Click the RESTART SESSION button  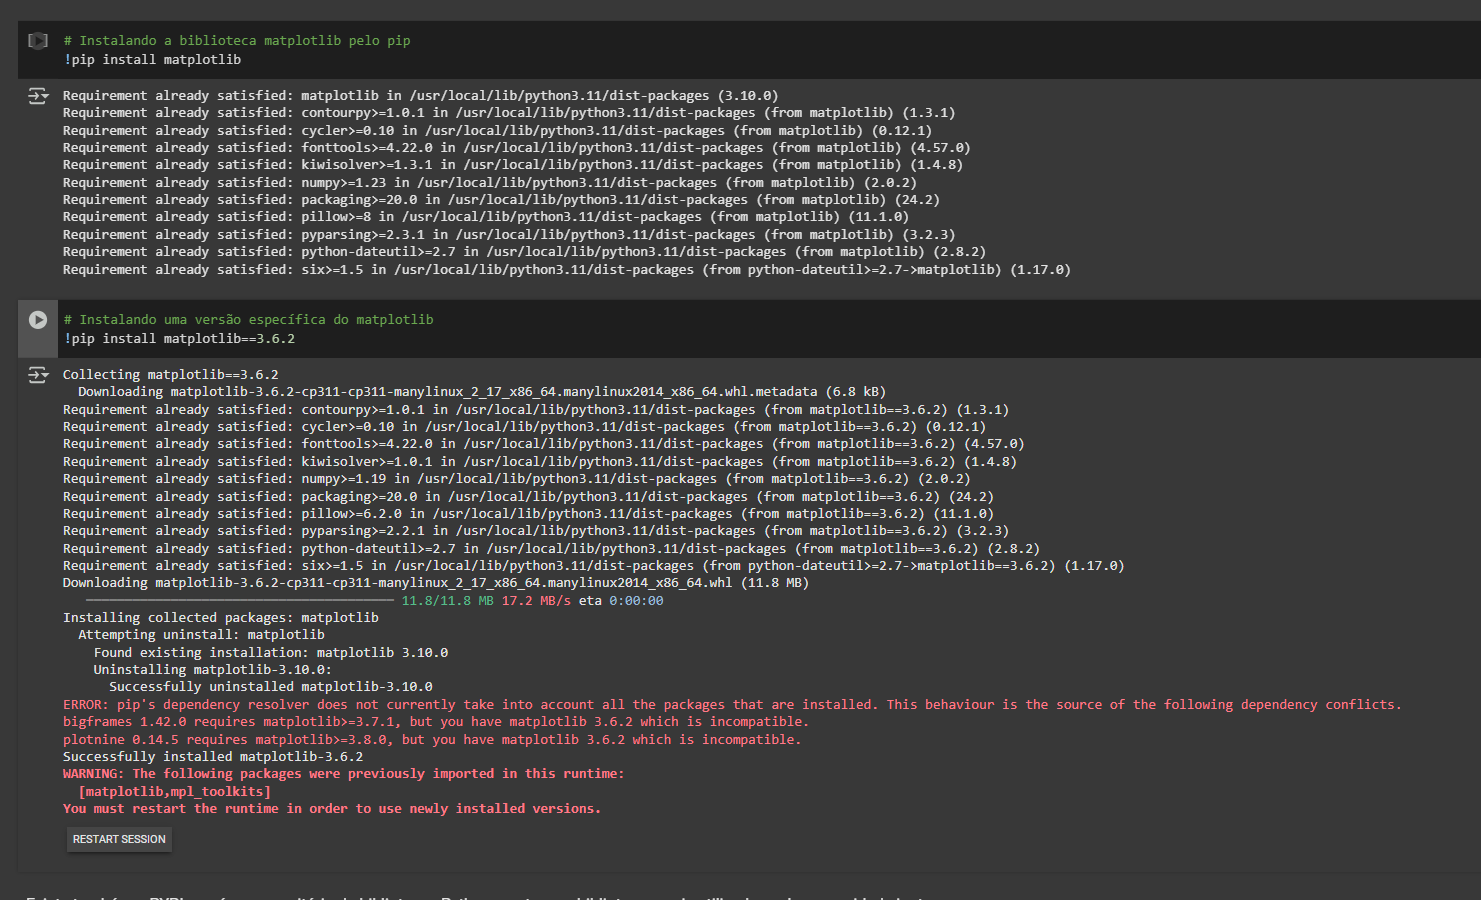tap(119, 839)
